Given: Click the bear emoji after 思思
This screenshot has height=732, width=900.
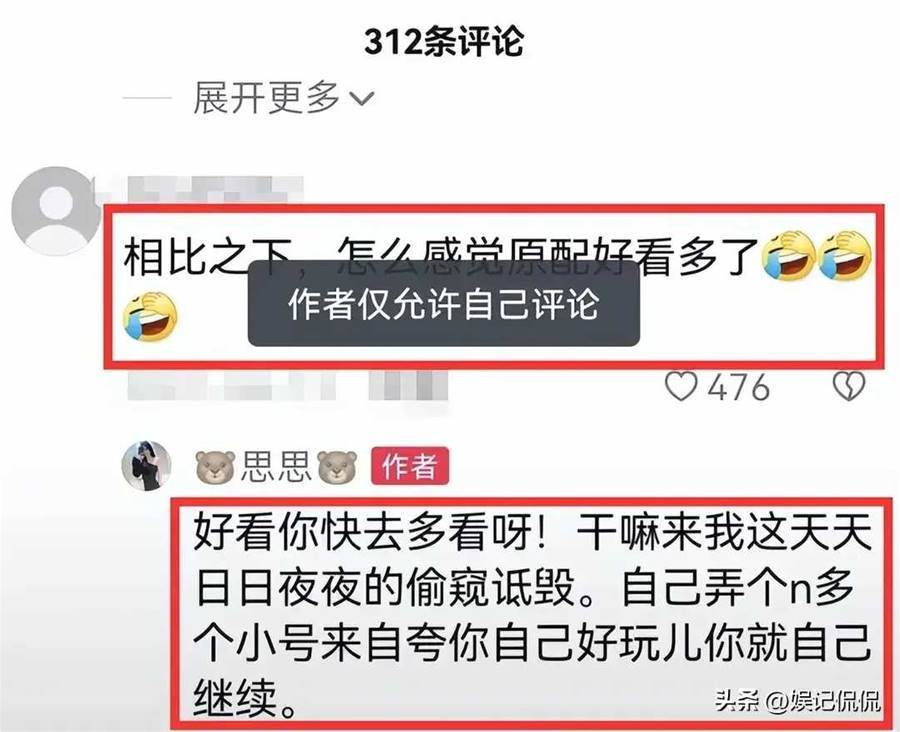Looking at the screenshot, I should click(x=338, y=466).
